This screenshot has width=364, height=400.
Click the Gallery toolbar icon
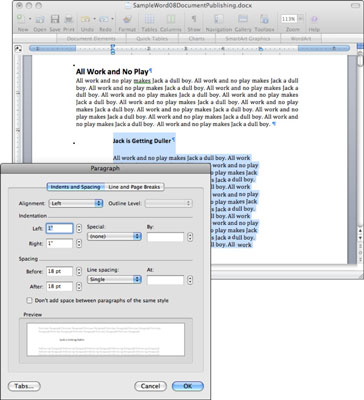243,19
